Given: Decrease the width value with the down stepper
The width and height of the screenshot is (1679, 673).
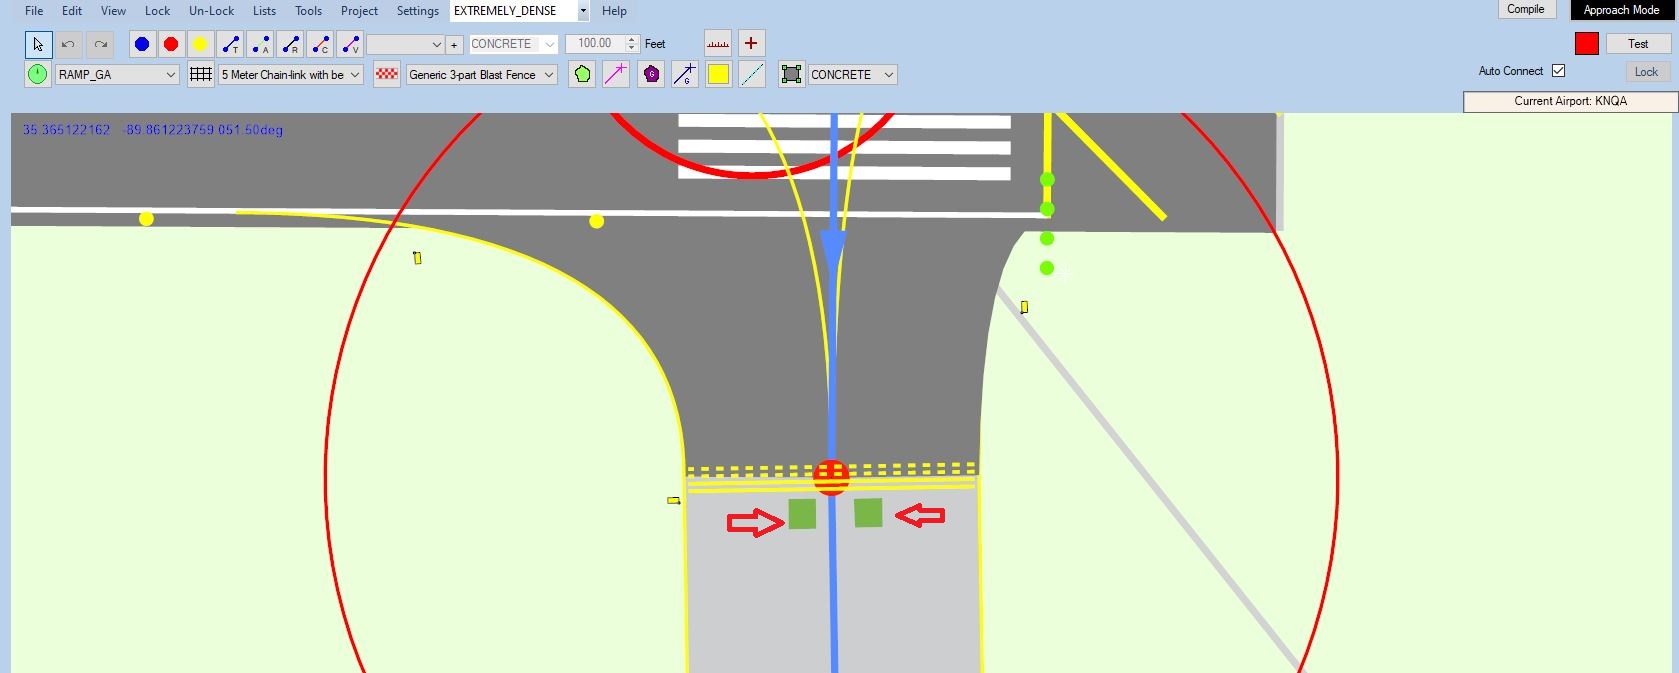Looking at the screenshot, I should (632, 48).
